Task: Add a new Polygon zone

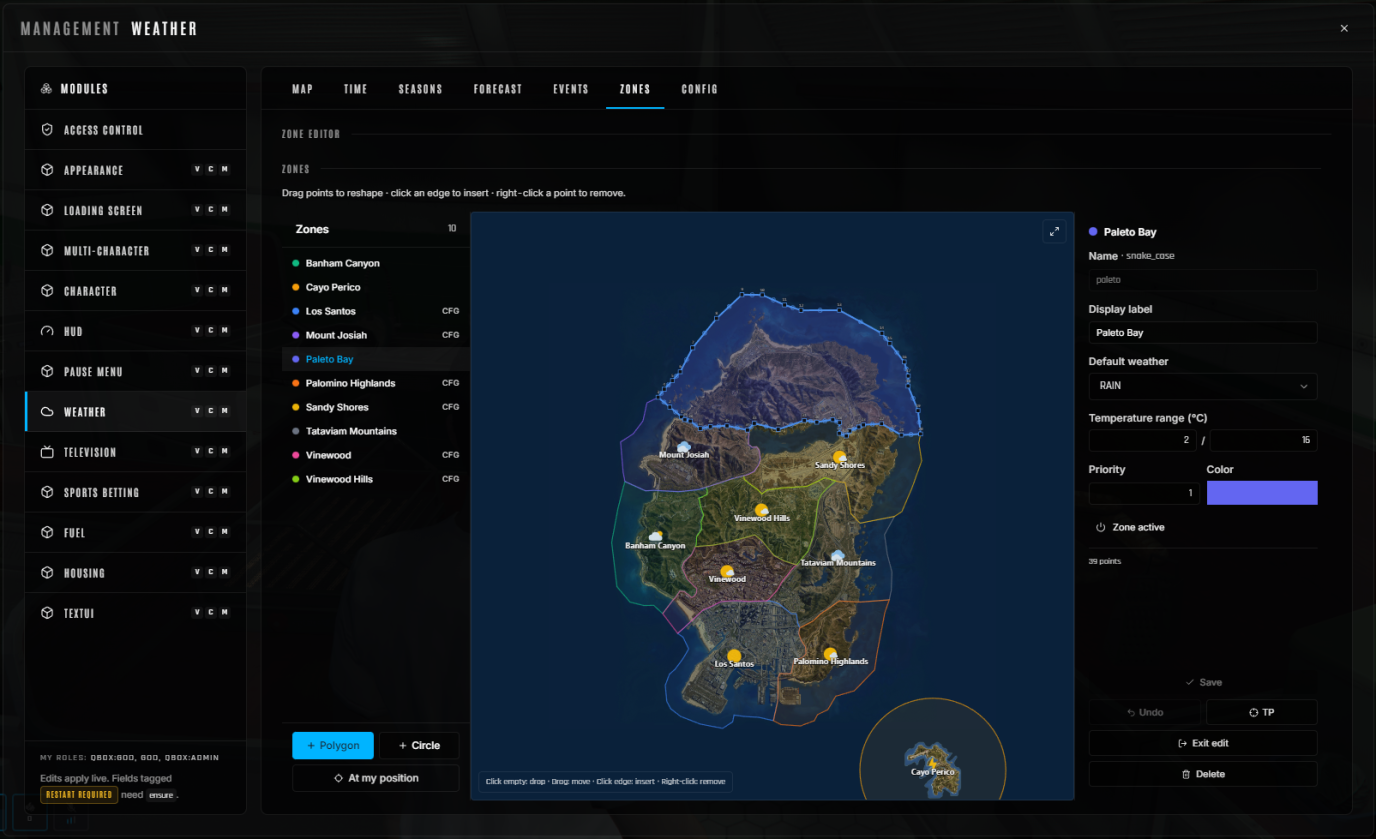Action: [x=333, y=745]
